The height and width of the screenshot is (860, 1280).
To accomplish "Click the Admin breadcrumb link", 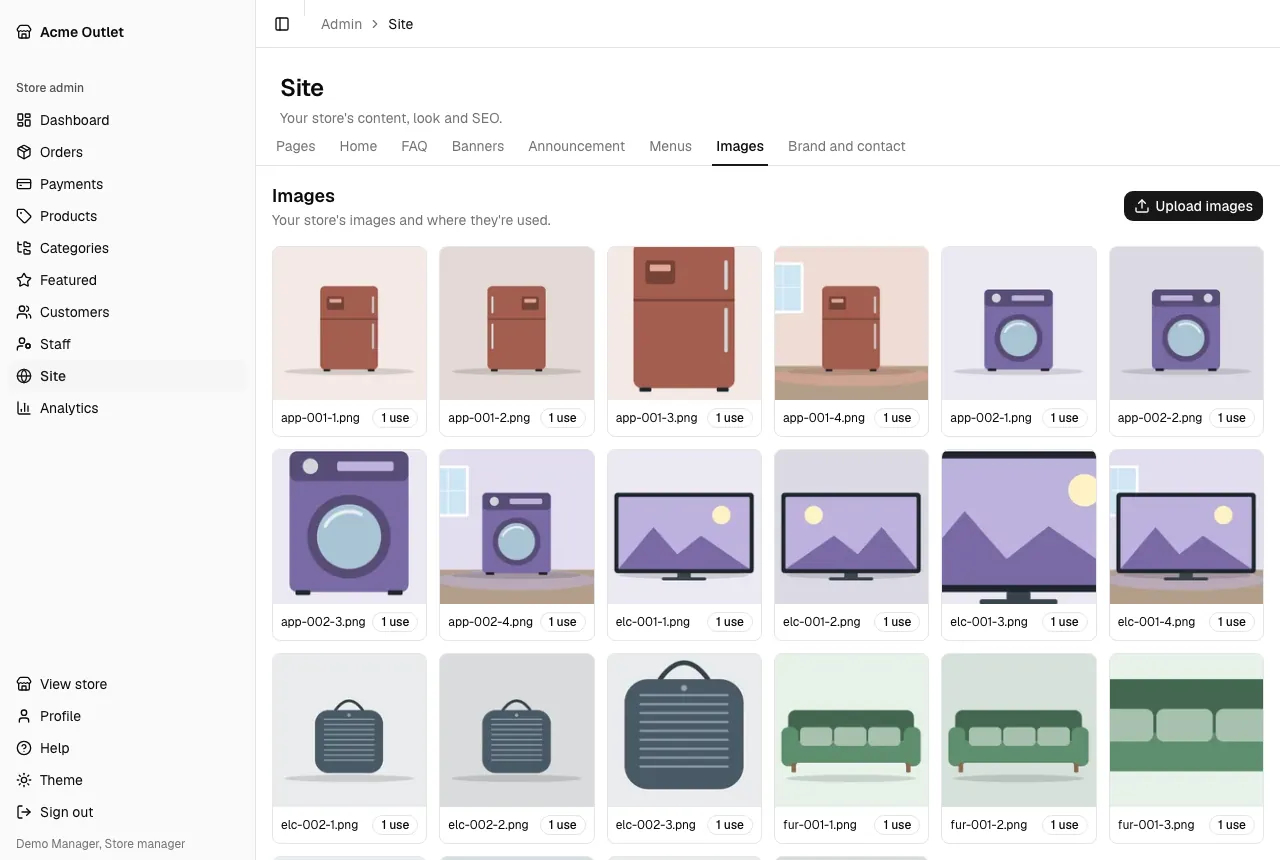I will (341, 24).
